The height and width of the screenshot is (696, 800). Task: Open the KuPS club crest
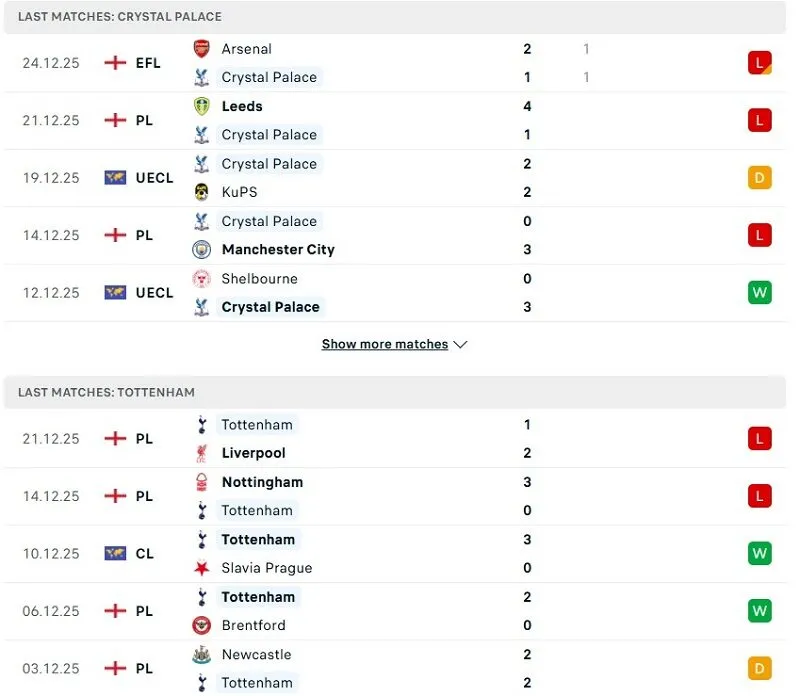203,192
